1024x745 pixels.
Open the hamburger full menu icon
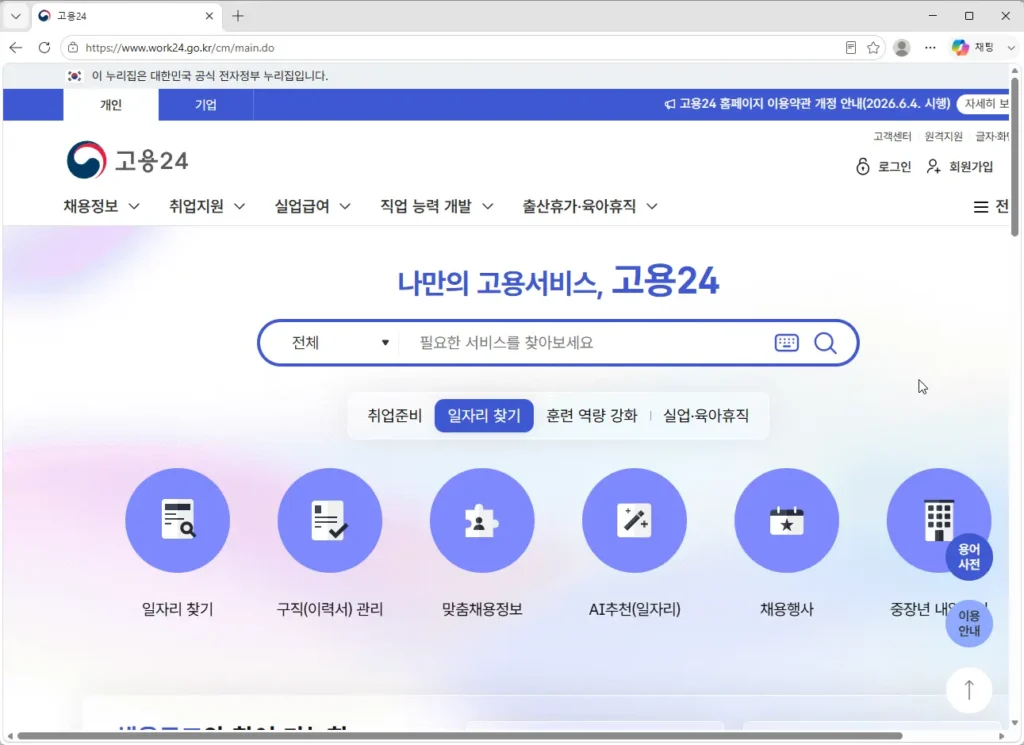pyautogui.click(x=980, y=207)
